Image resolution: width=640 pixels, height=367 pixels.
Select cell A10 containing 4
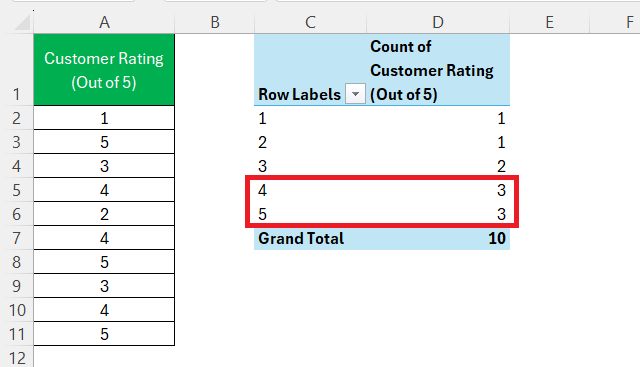104,310
